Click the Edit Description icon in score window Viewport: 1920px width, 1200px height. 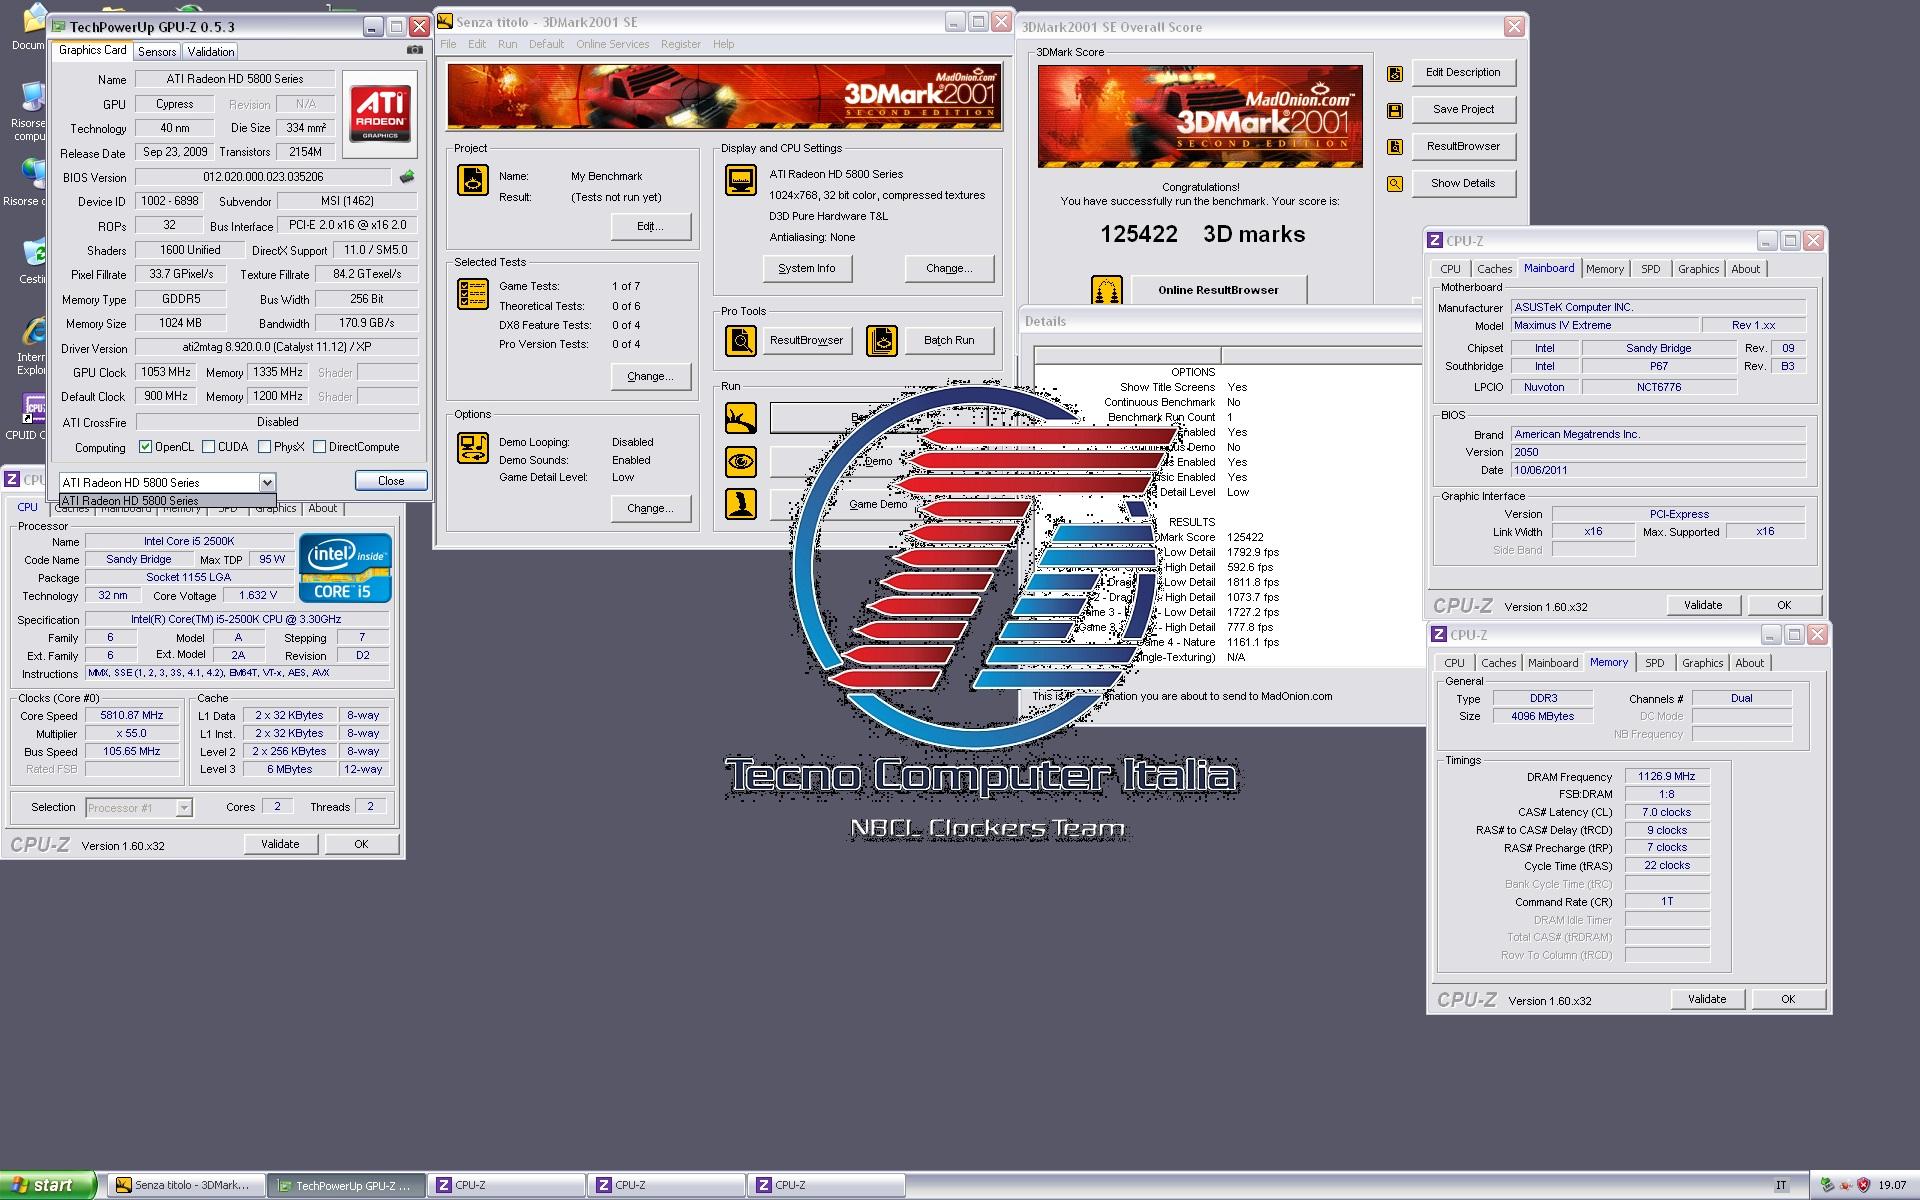pos(1395,73)
